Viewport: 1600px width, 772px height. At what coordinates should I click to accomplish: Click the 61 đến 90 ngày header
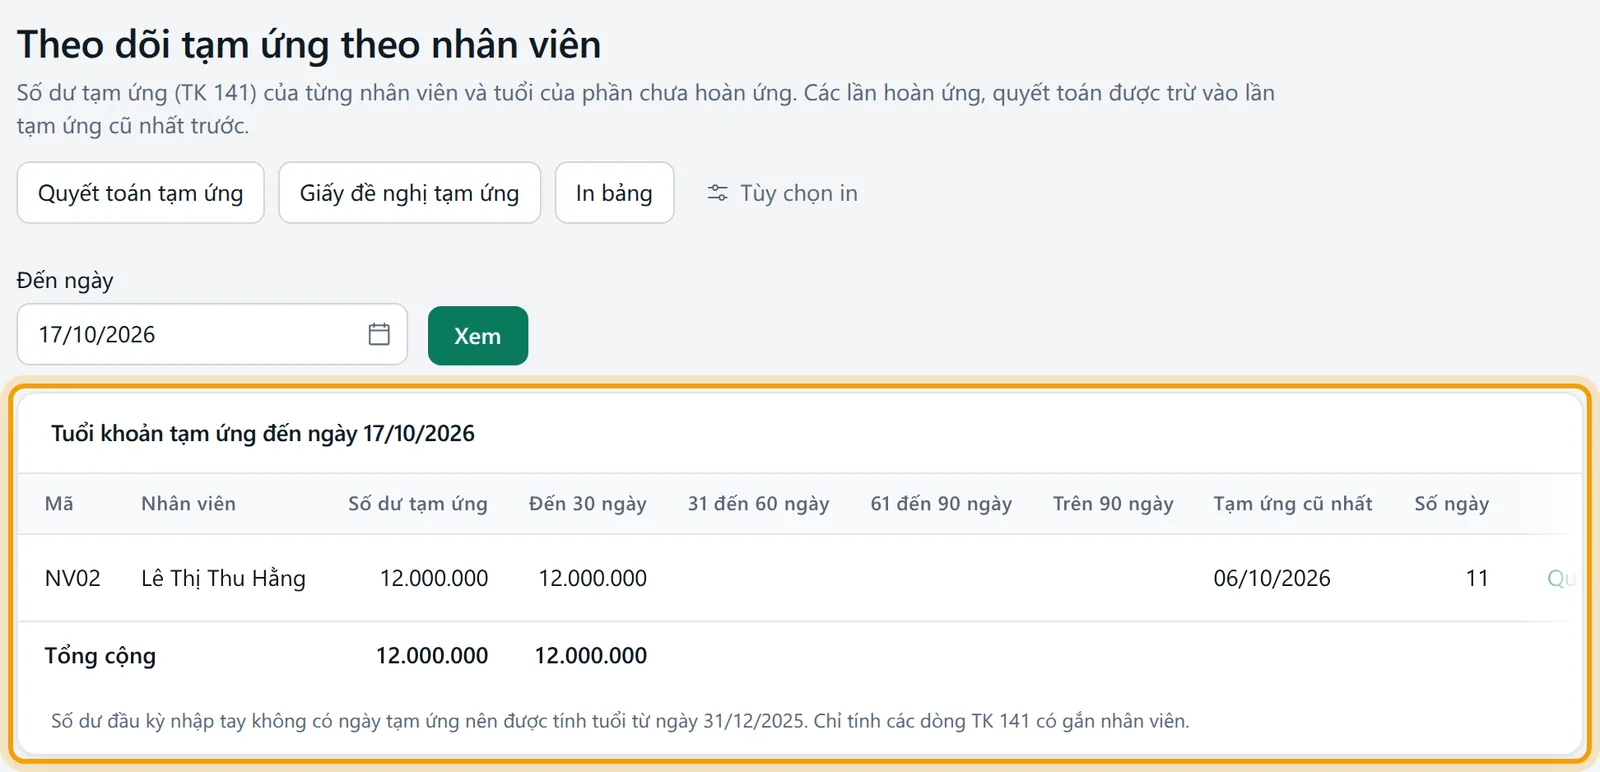click(941, 504)
